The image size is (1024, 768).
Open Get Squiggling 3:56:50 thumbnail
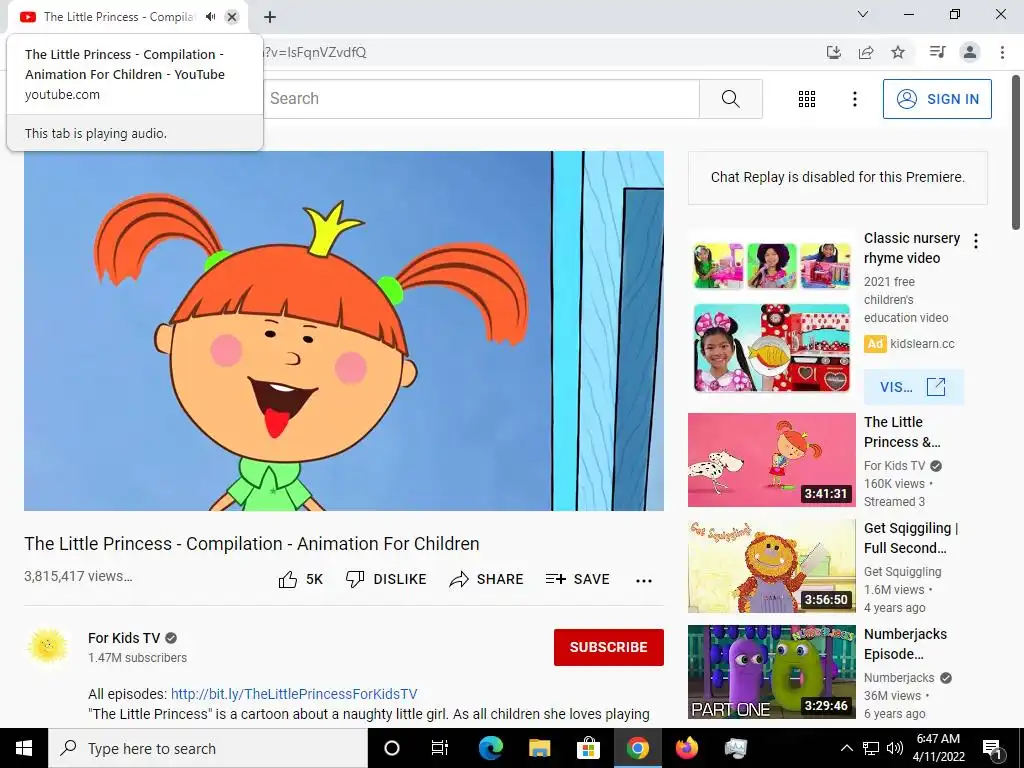pos(771,566)
